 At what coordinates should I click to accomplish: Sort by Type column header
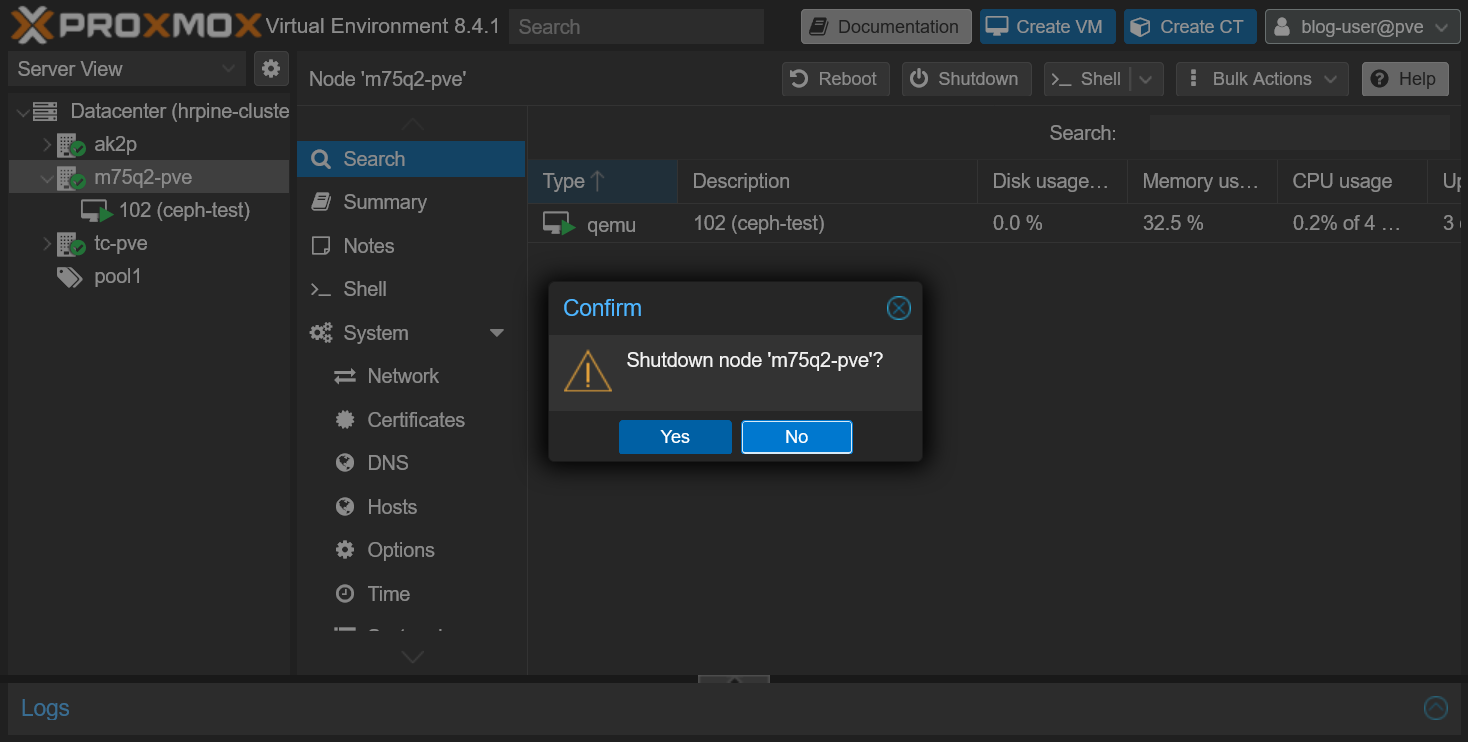pos(602,181)
